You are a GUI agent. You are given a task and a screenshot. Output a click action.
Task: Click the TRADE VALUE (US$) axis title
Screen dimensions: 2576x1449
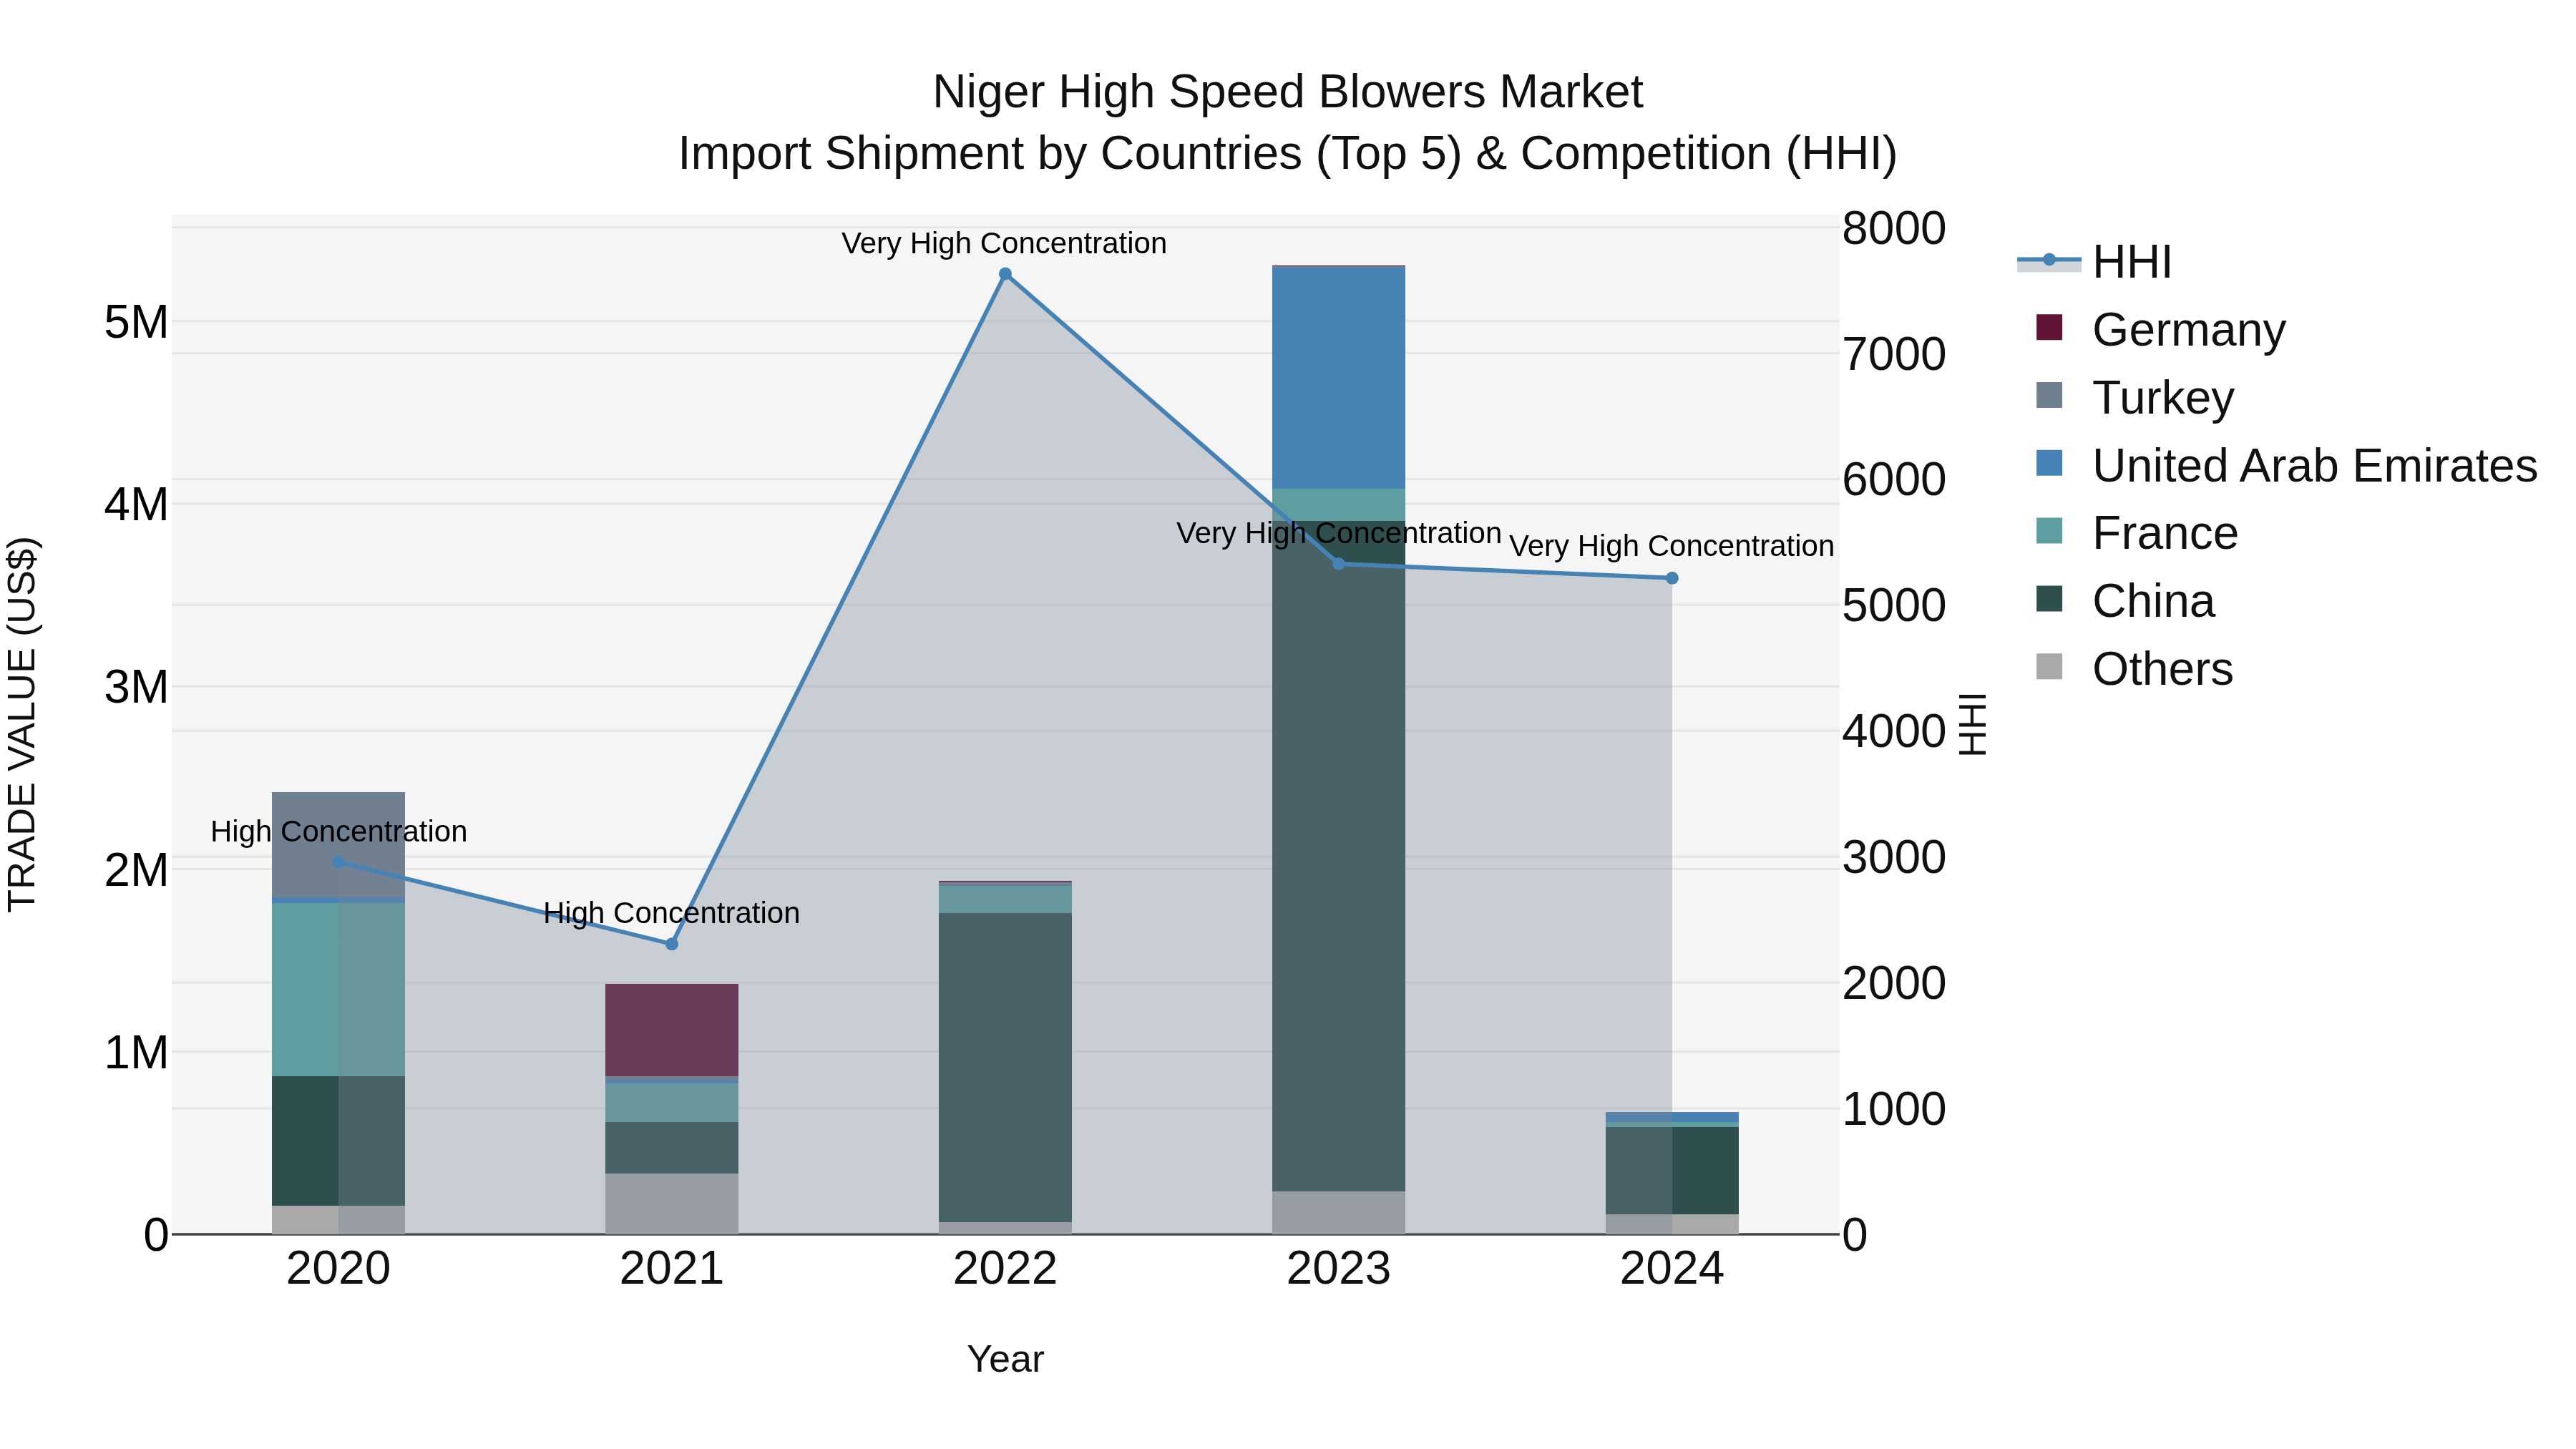(x=22, y=725)
